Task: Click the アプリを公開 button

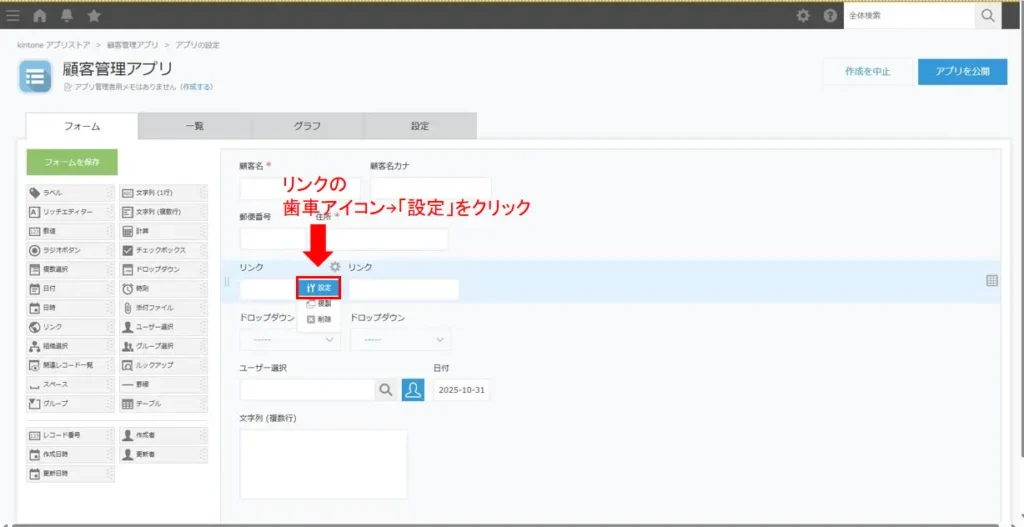Action: click(x=963, y=72)
